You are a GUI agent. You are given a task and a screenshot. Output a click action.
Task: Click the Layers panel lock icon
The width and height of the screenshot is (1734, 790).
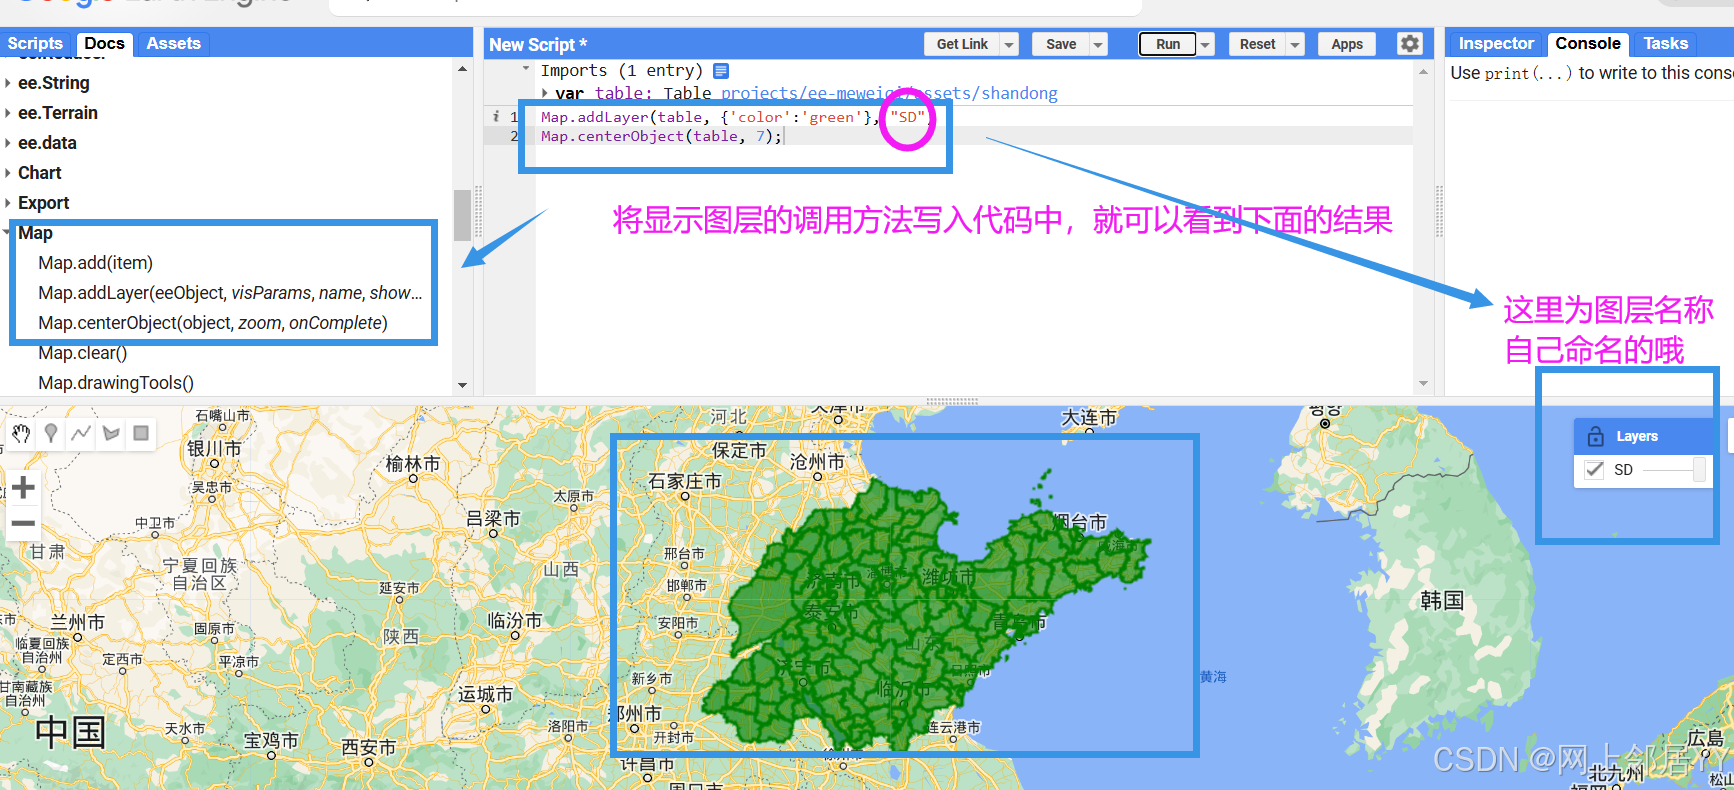pyautogui.click(x=1596, y=436)
